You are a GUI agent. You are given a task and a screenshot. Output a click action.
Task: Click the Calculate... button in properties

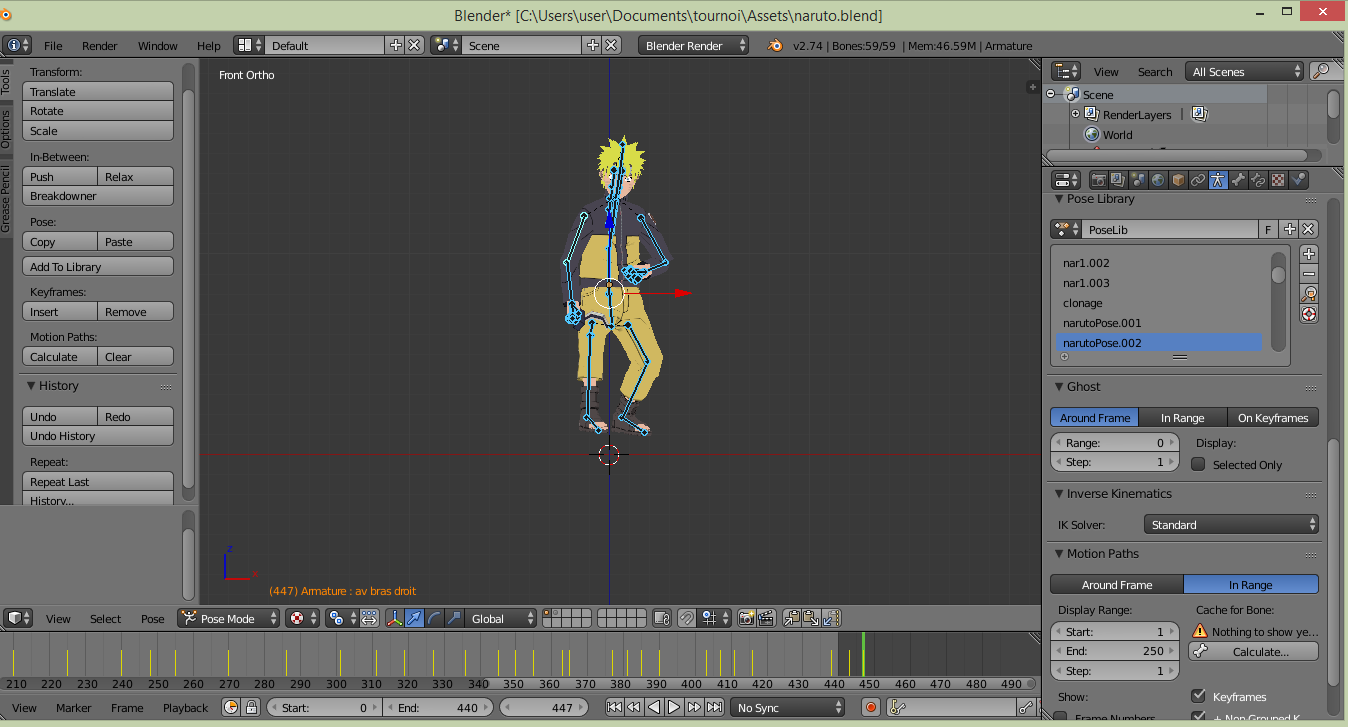tap(1253, 651)
